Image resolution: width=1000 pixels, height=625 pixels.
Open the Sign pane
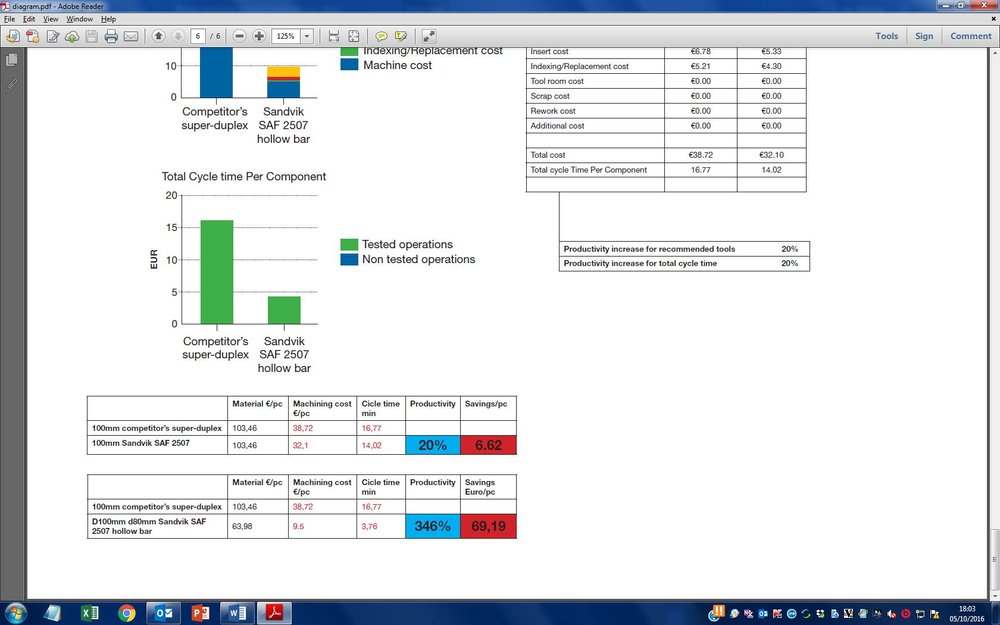(x=924, y=36)
